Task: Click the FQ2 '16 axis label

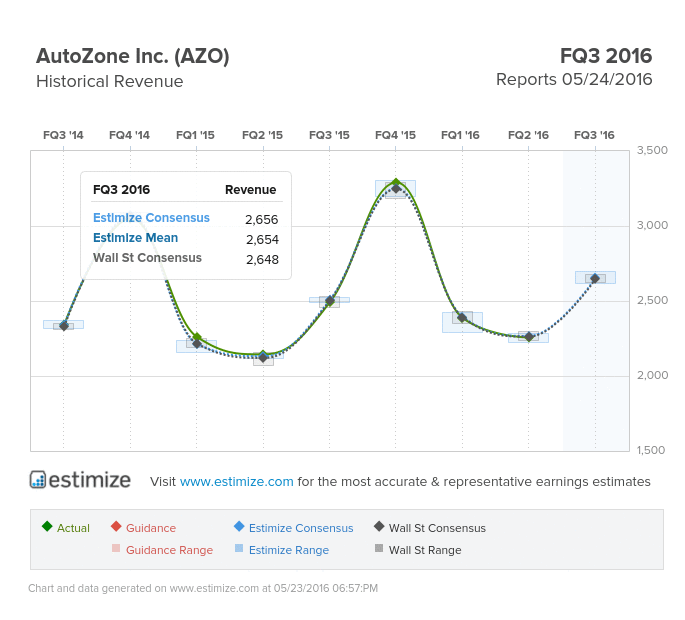Action: pyautogui.click(x=529, y=135)
